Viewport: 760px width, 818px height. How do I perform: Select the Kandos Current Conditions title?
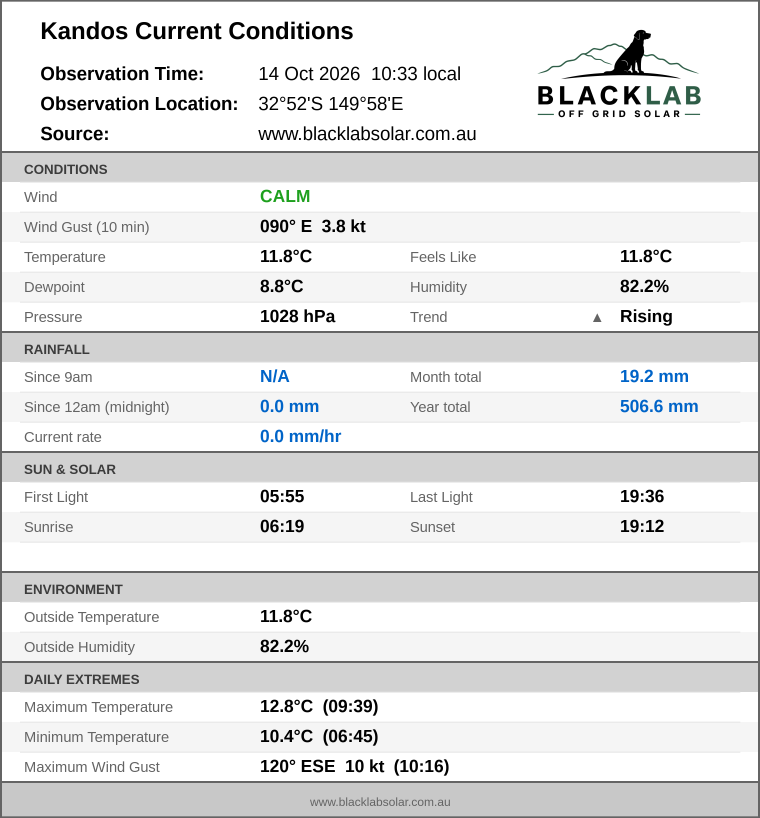coord(197,31)
